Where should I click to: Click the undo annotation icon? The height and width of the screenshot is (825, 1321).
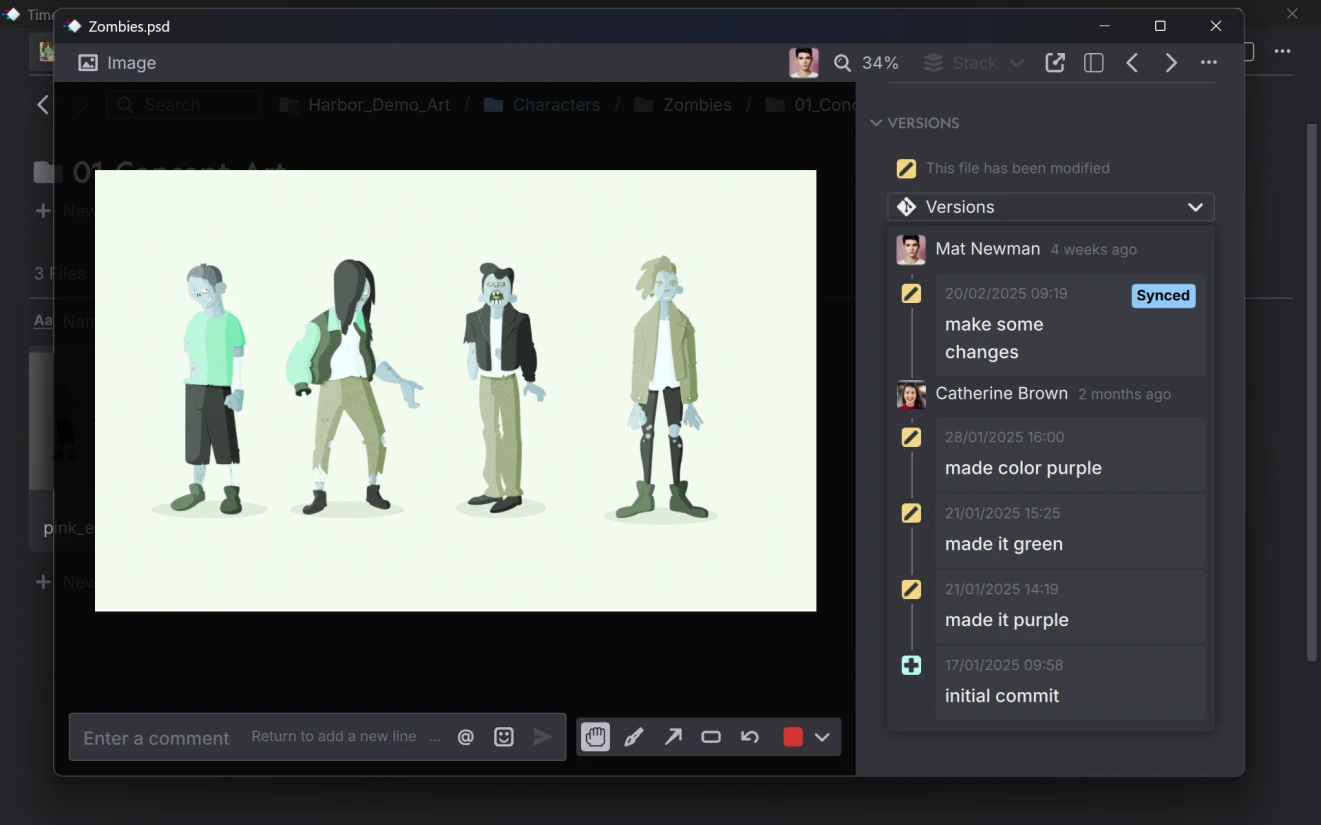point(750,737)
